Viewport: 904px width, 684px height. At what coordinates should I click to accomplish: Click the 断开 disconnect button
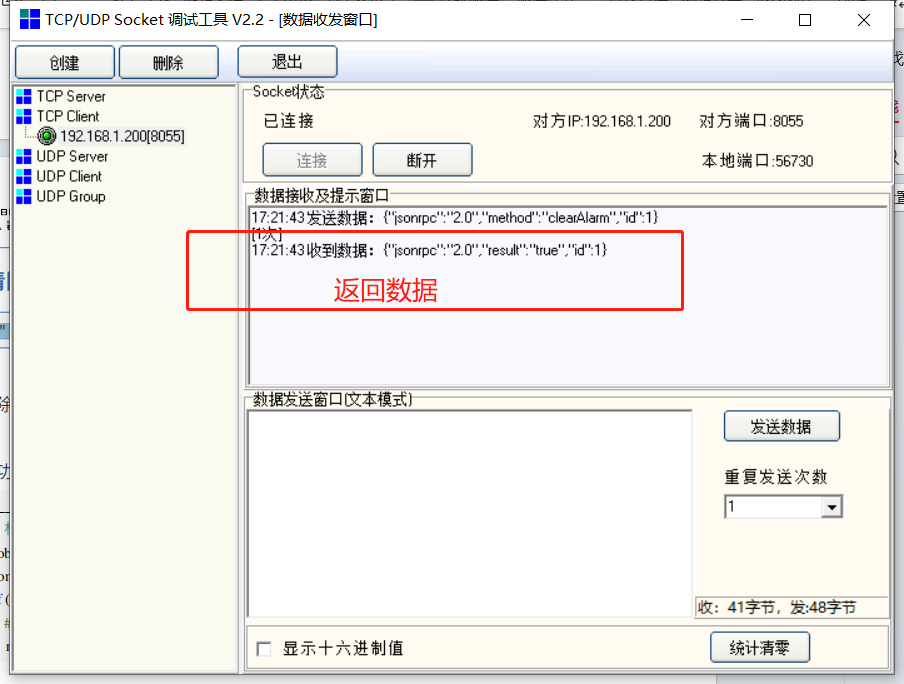point(422,160)
